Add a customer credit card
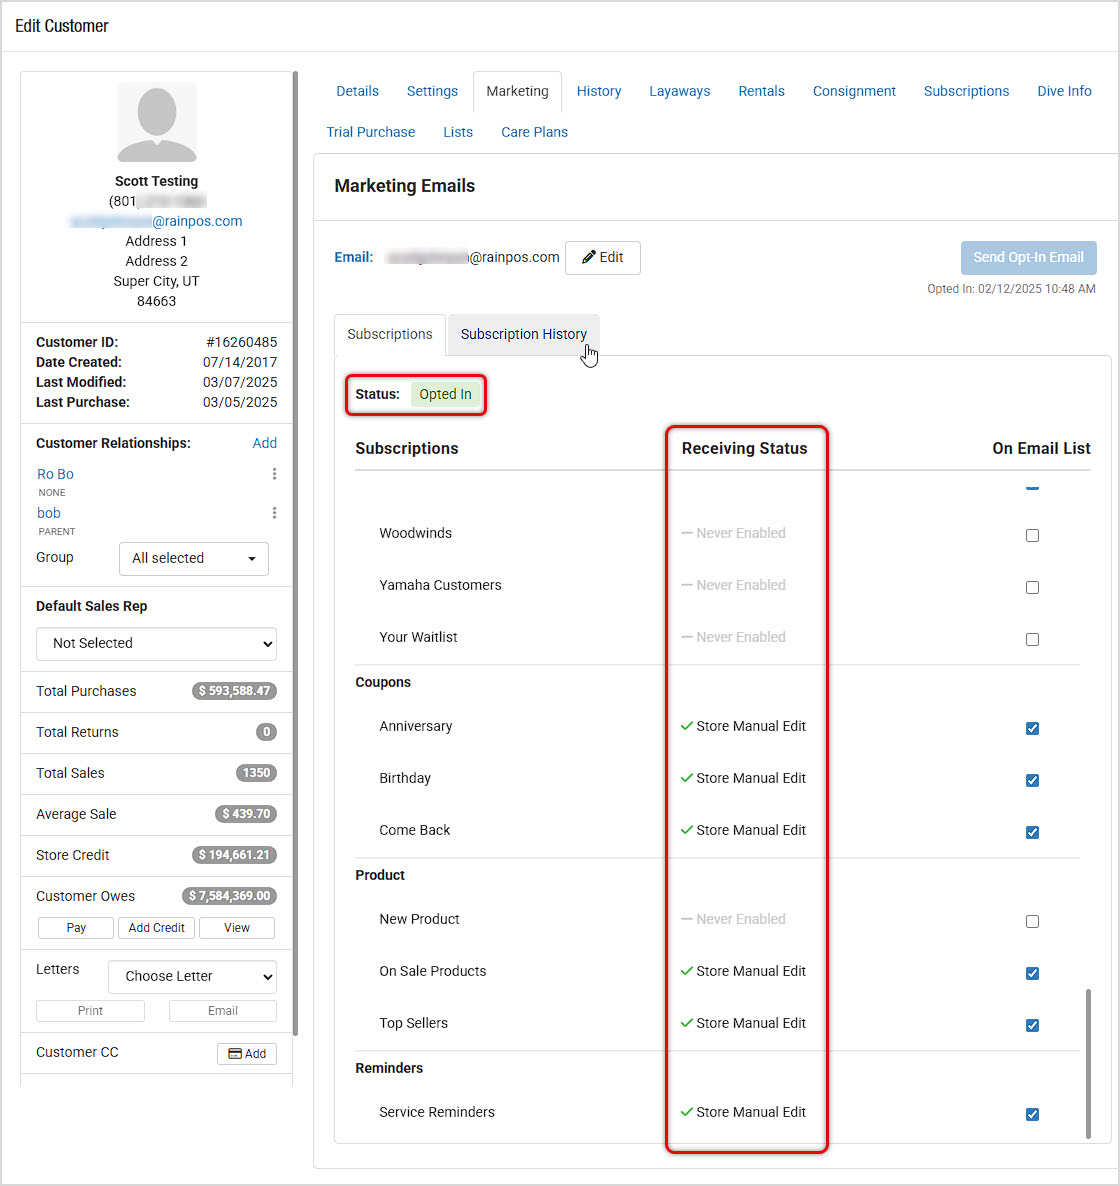The width and height of the screenshot is (1120, 1186). click(247, 1053)
